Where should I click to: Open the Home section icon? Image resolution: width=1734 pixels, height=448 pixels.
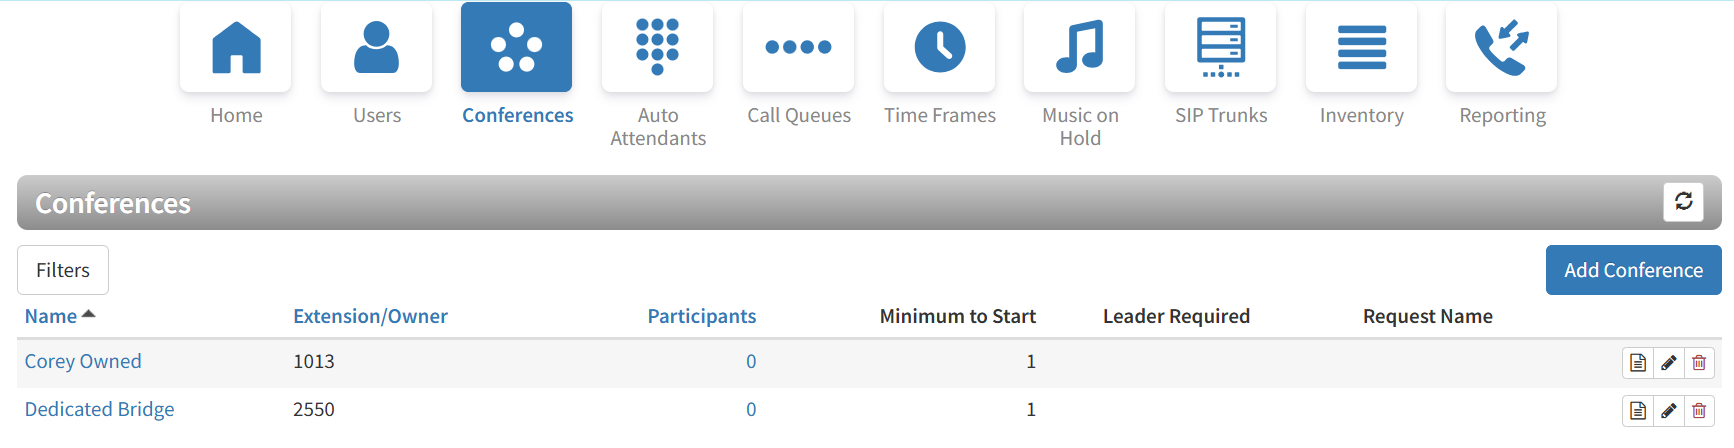tap(236, 48)
